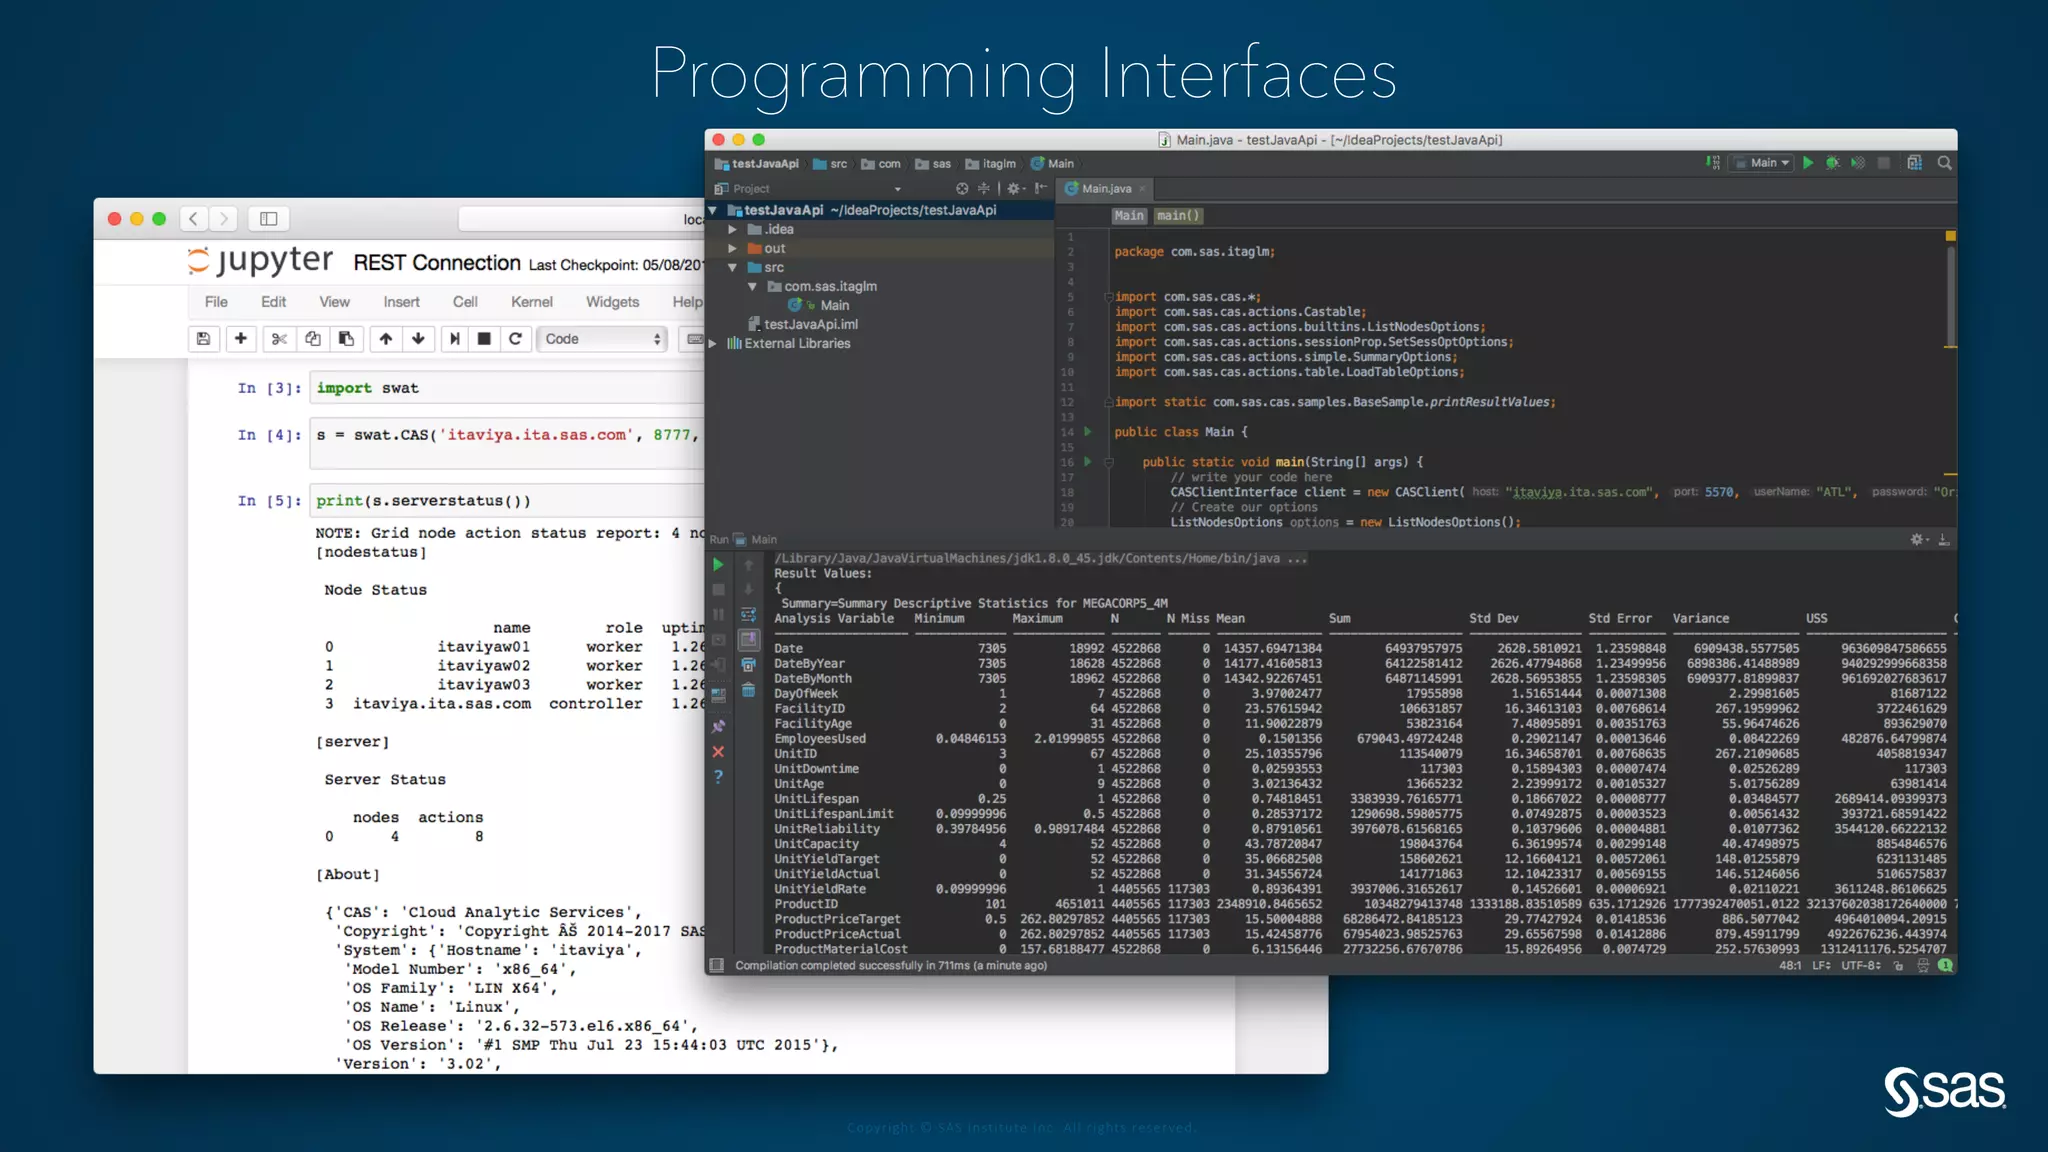The height and width of the screenshot is (1152, 2048).
Task: Select the Main class in the Project tree
Action: [834, 305]
